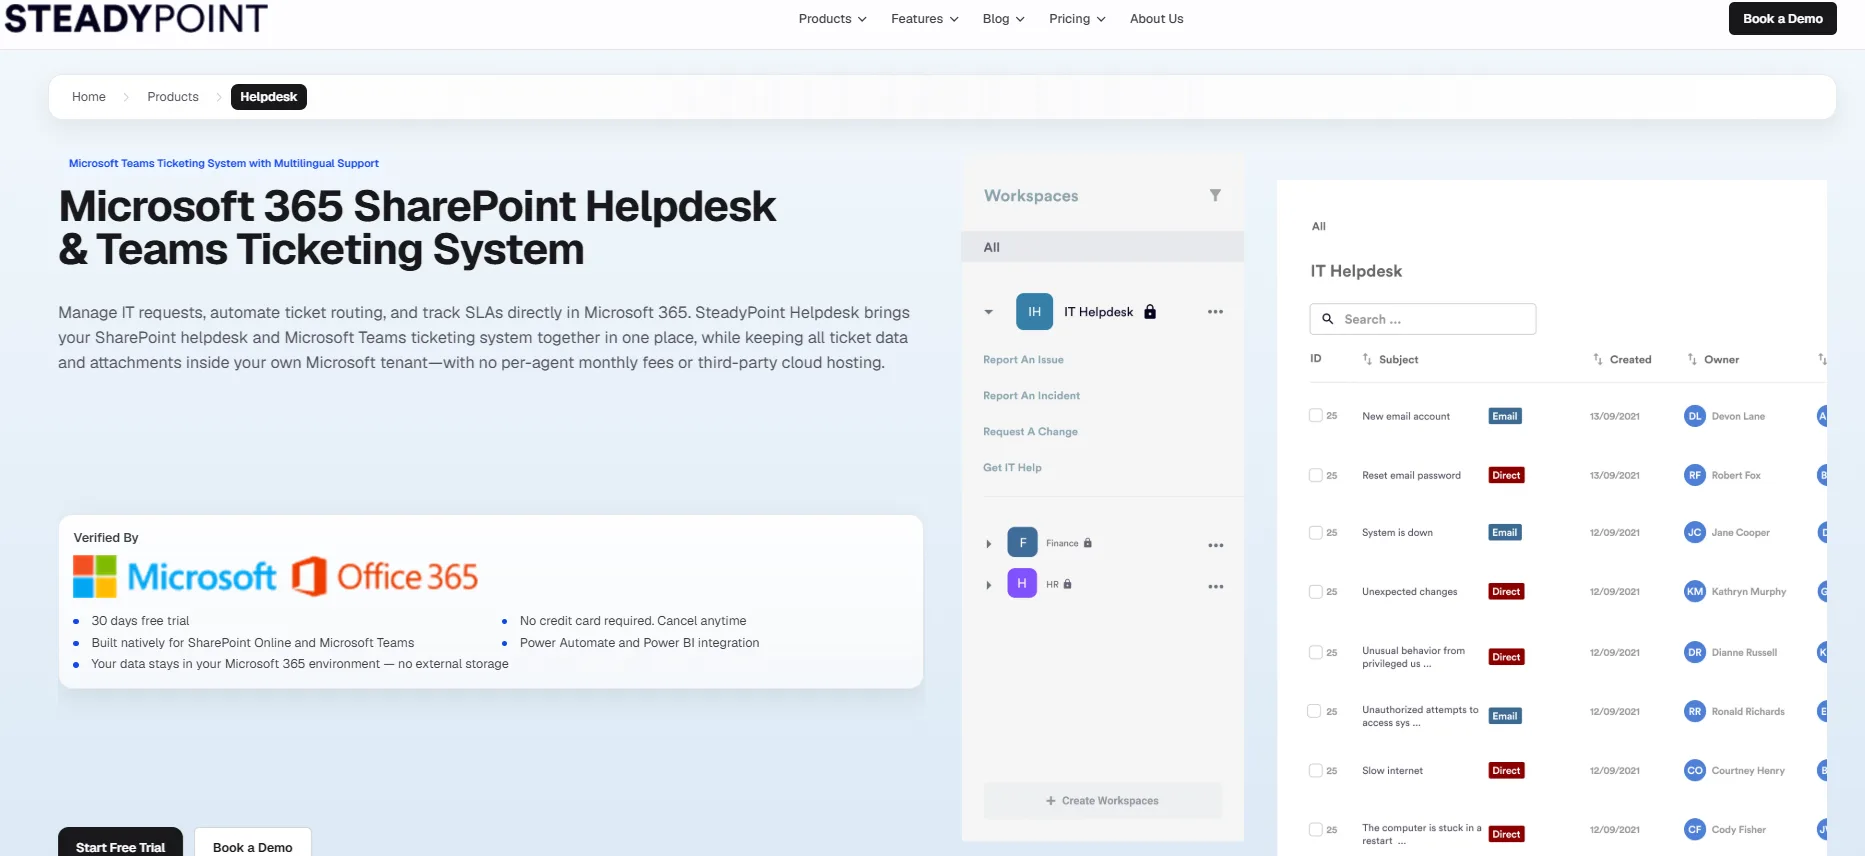Check the System is down ticket box
The image size is (1865, 856).
point(1315,532)
